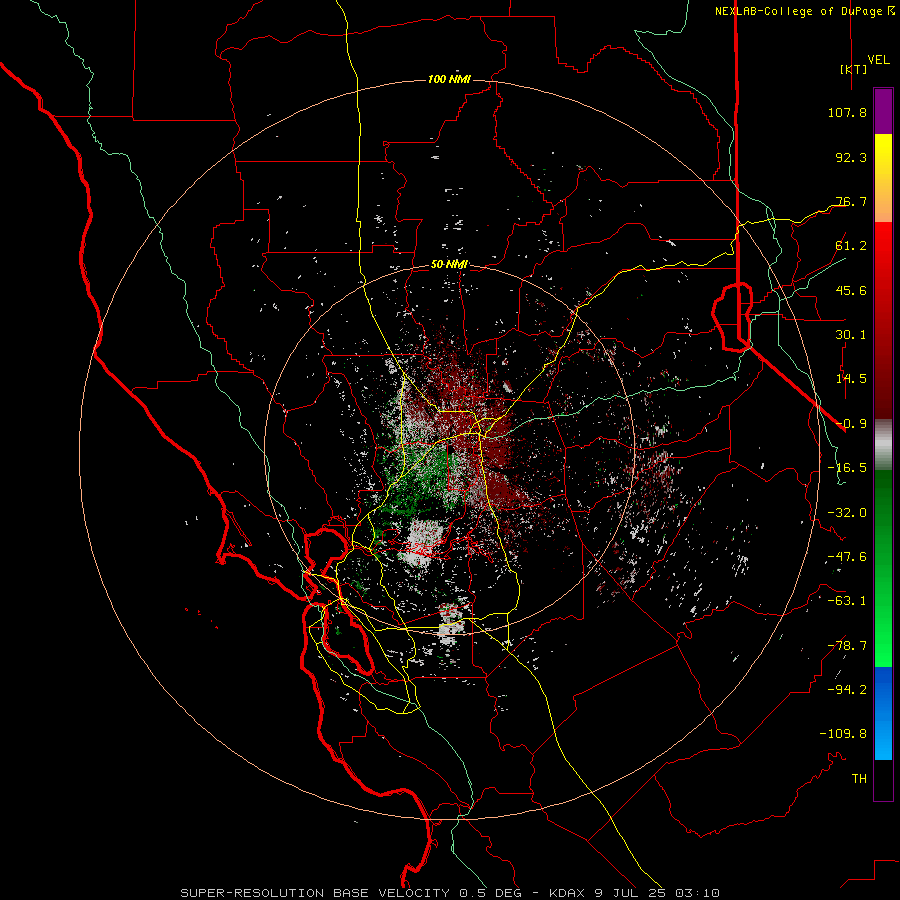Click the TH threshold label
The height and width of the screenshot is (900, 900).
click(859, 778)
